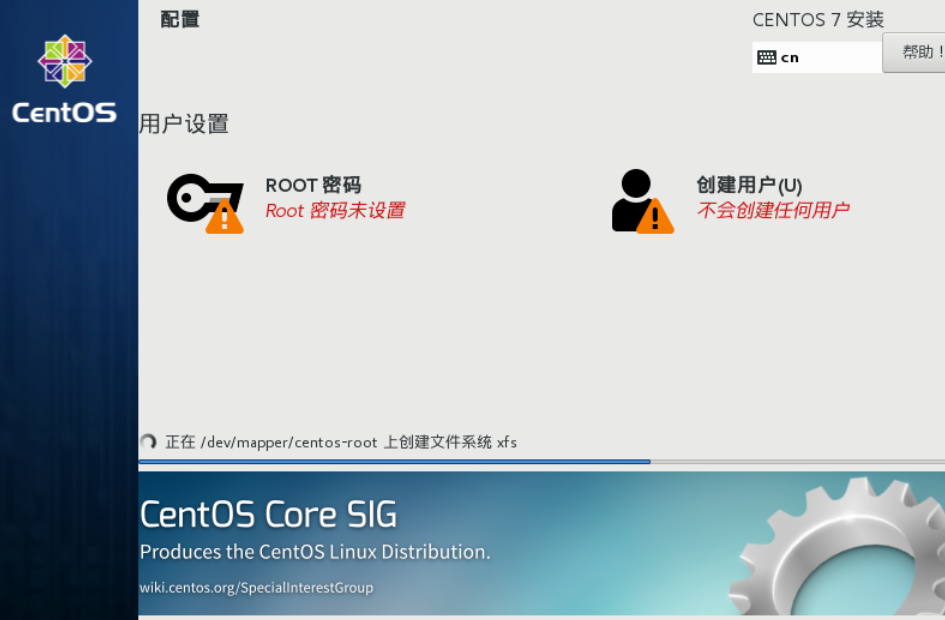Select the cn keyboard layout indicator
The image size is (945, 620).
(790, 58)
